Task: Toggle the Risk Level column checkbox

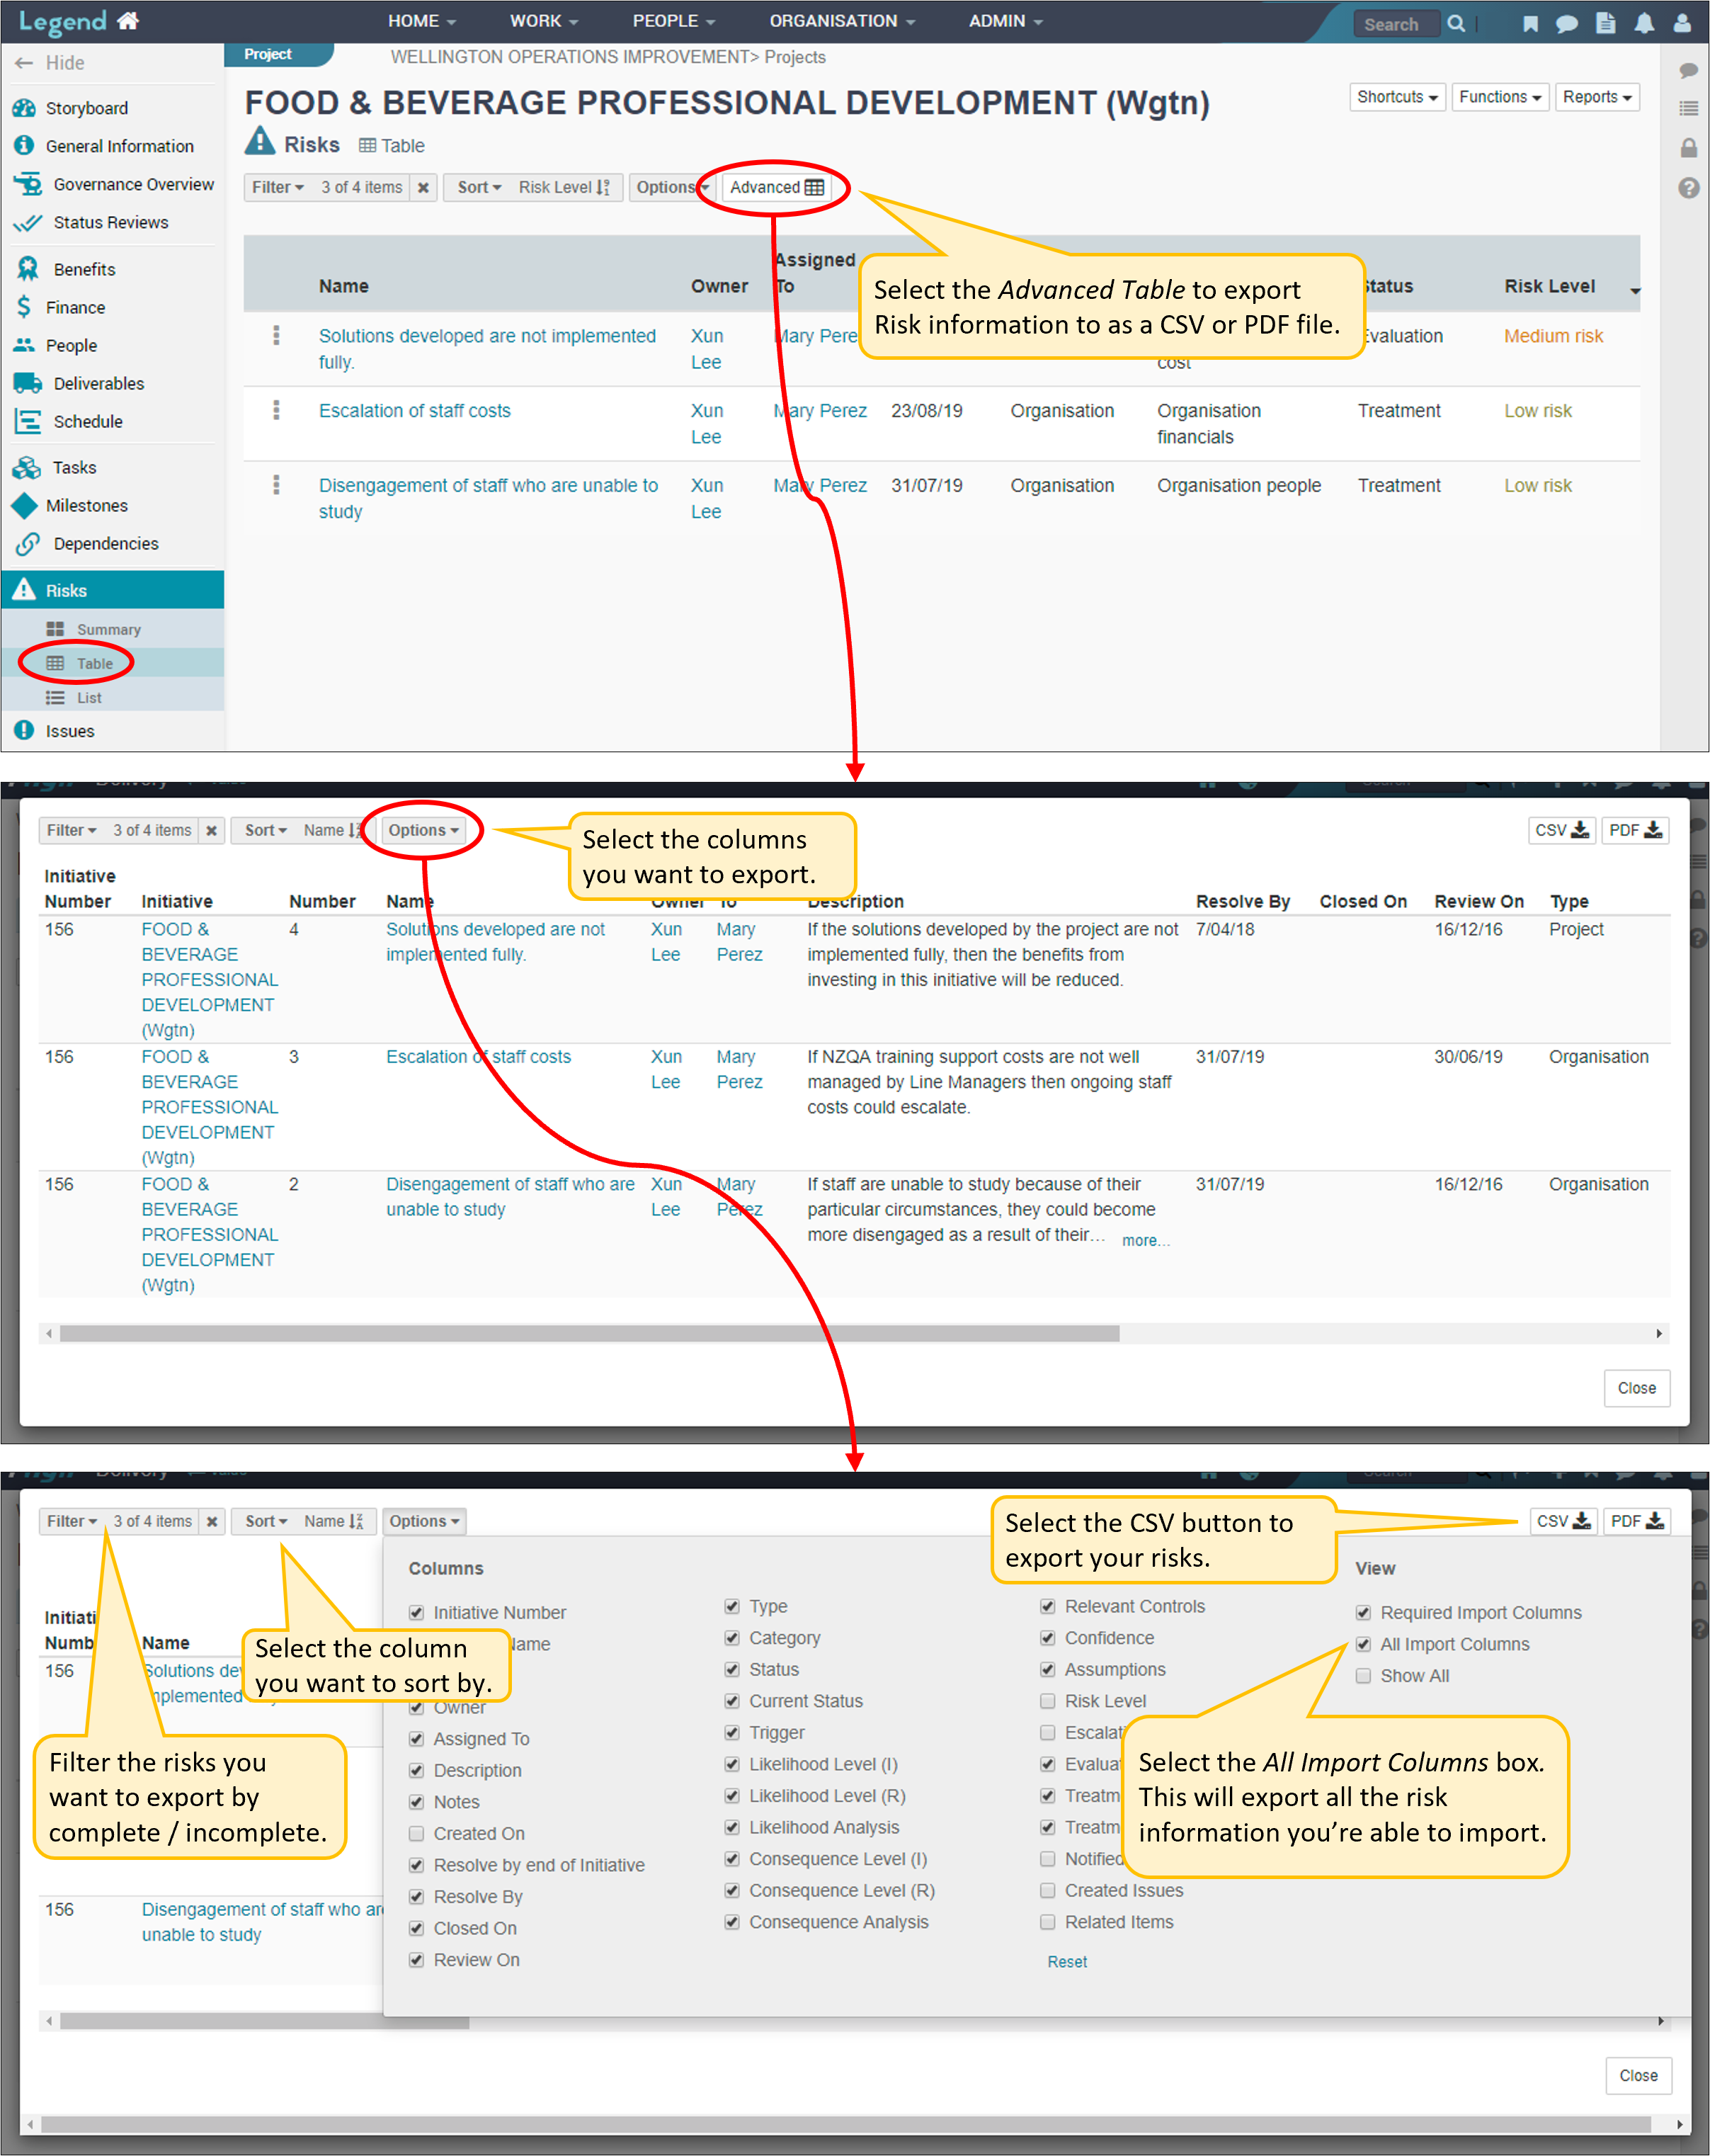Action: [x=1047, y=1701]
